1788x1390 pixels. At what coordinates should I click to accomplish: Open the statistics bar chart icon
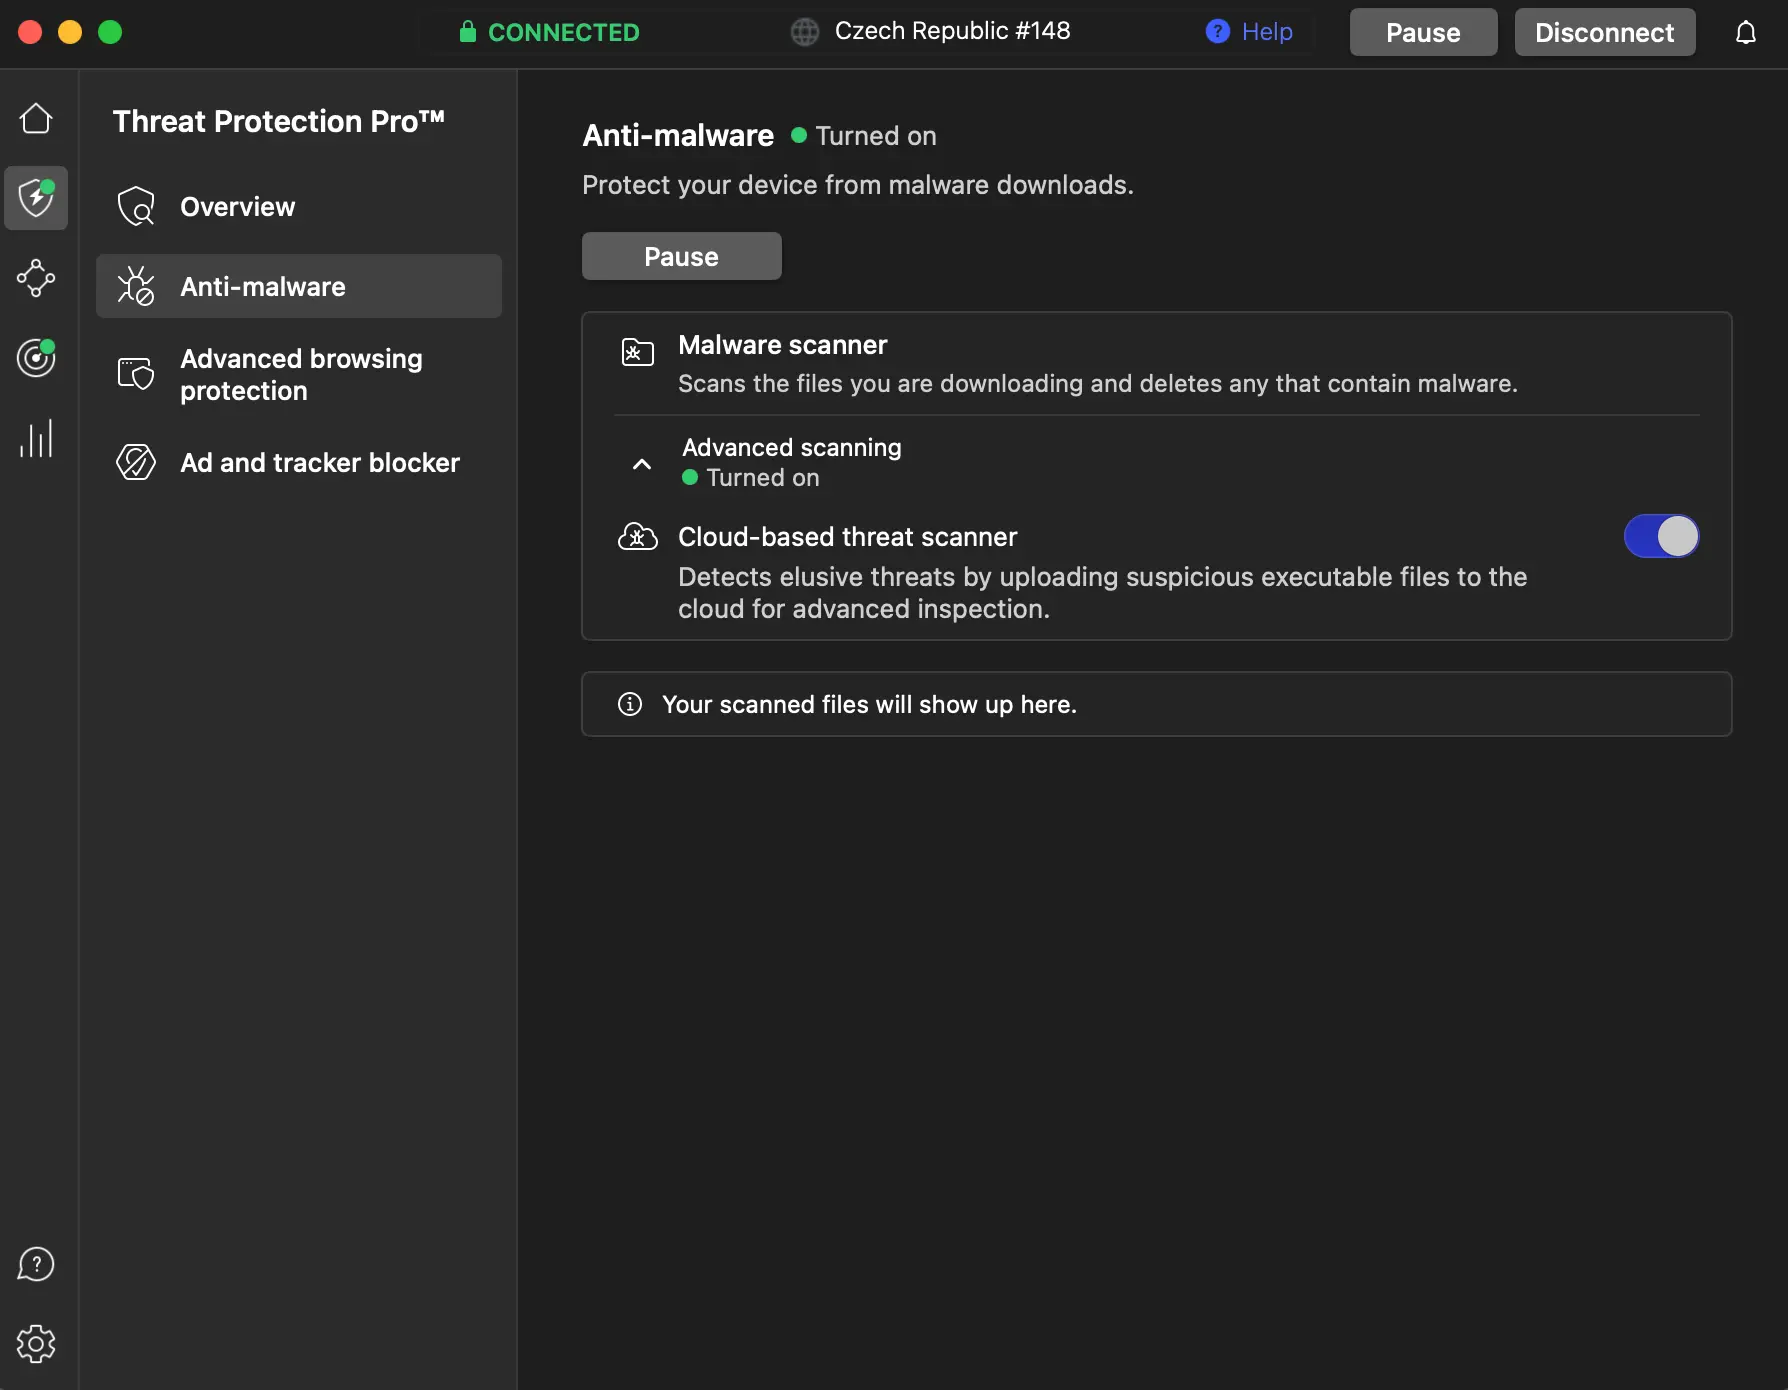point(36,438)
